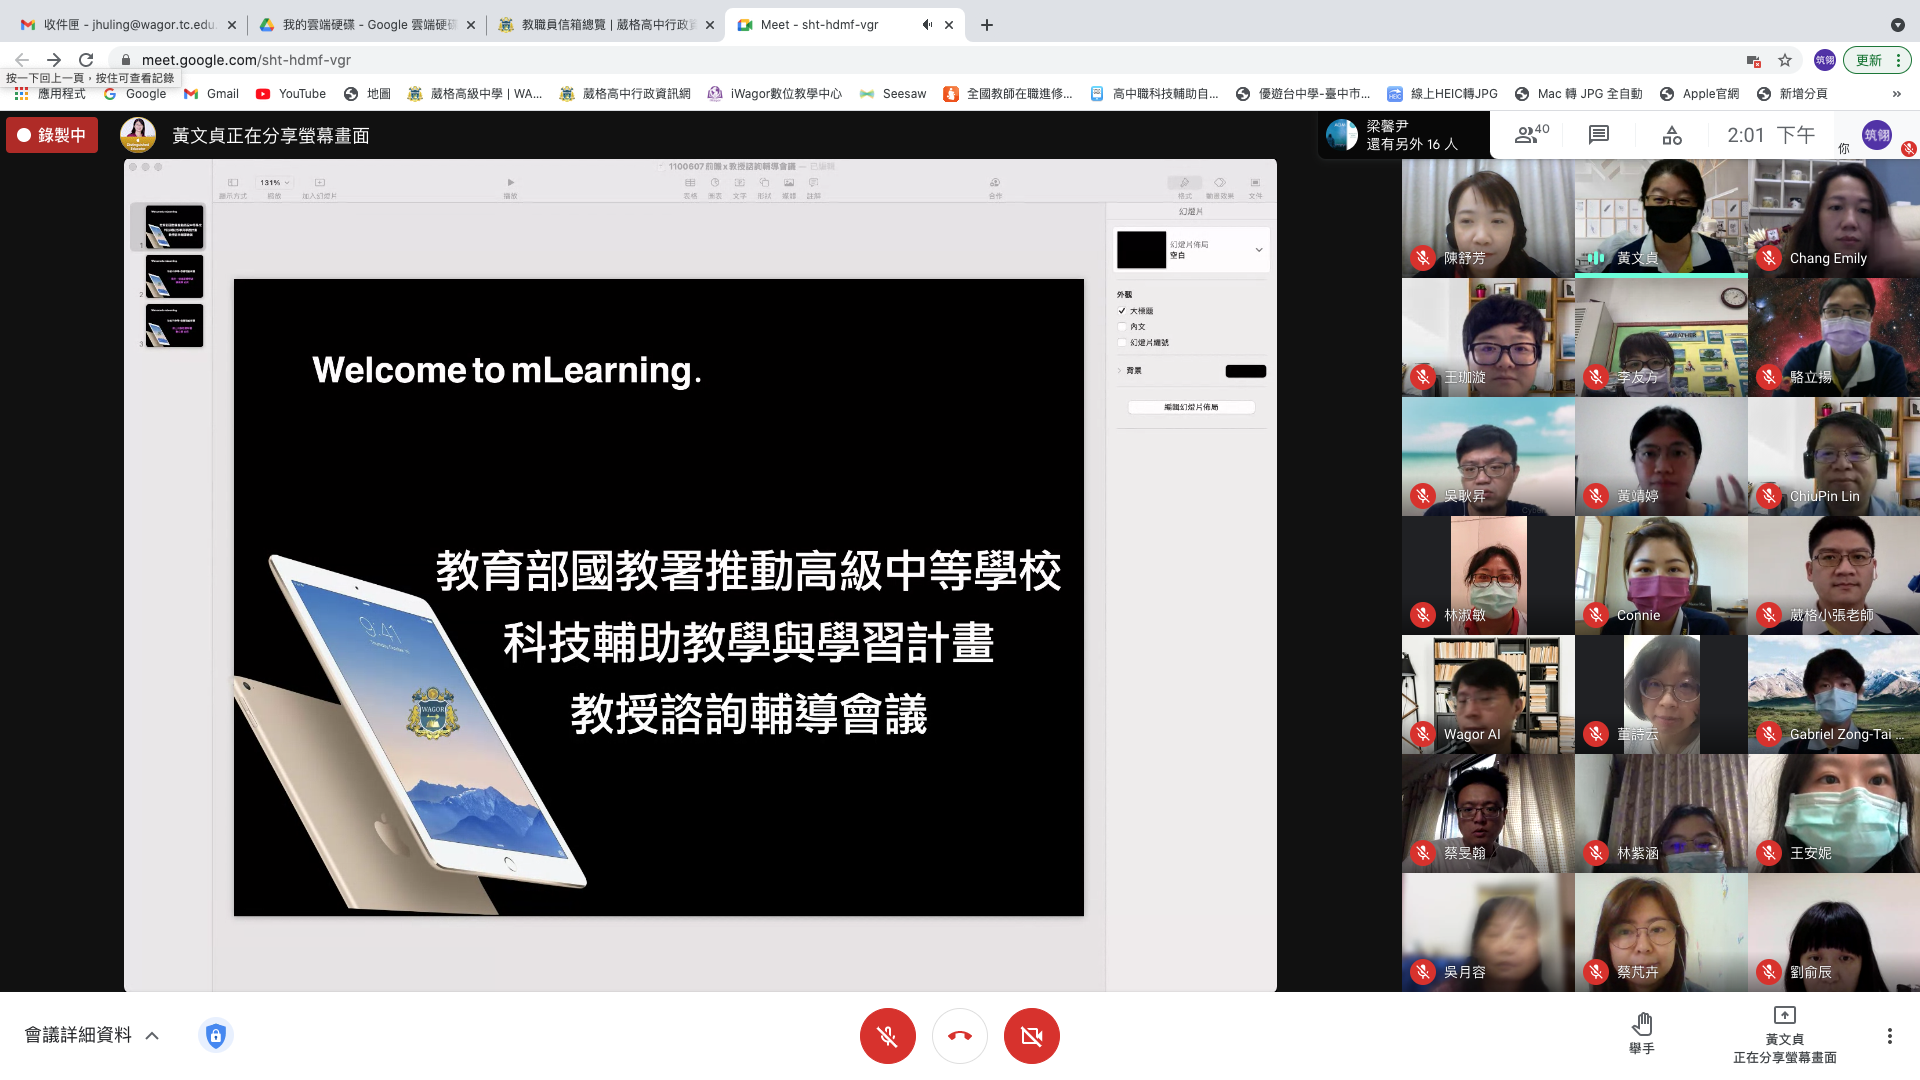
Task: Expand the meeting details chevron
Action: click(x=152, y=1036)
